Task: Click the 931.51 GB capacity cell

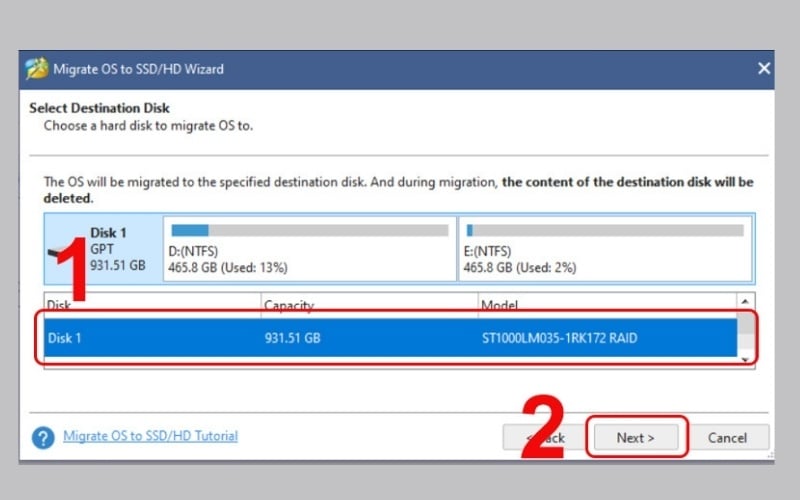Action: tap(292, 338)
